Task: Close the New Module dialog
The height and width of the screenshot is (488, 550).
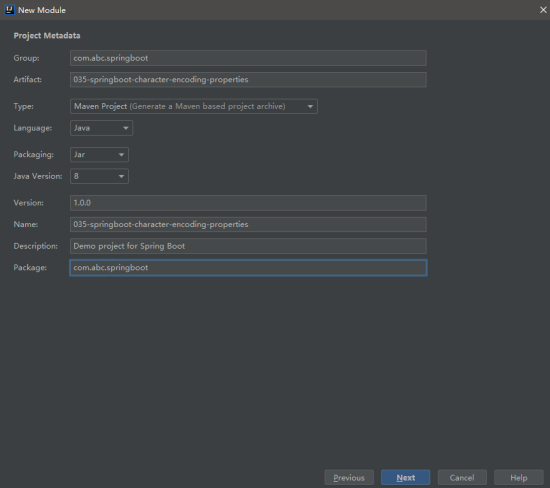Action: [x=543, y=10]
